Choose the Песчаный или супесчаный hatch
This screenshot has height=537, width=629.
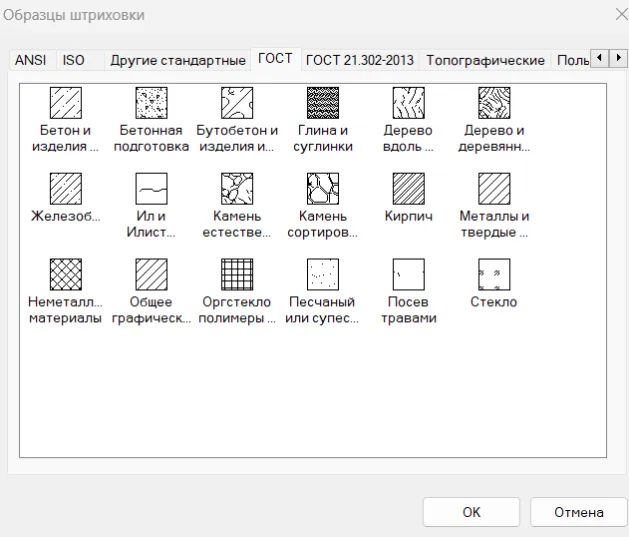[324, 274]
